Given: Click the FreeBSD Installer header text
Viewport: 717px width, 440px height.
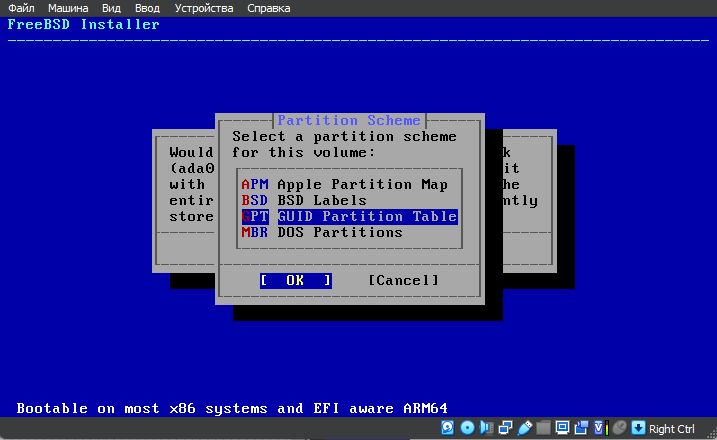Looking at the screenshot, I should [84, 25].
